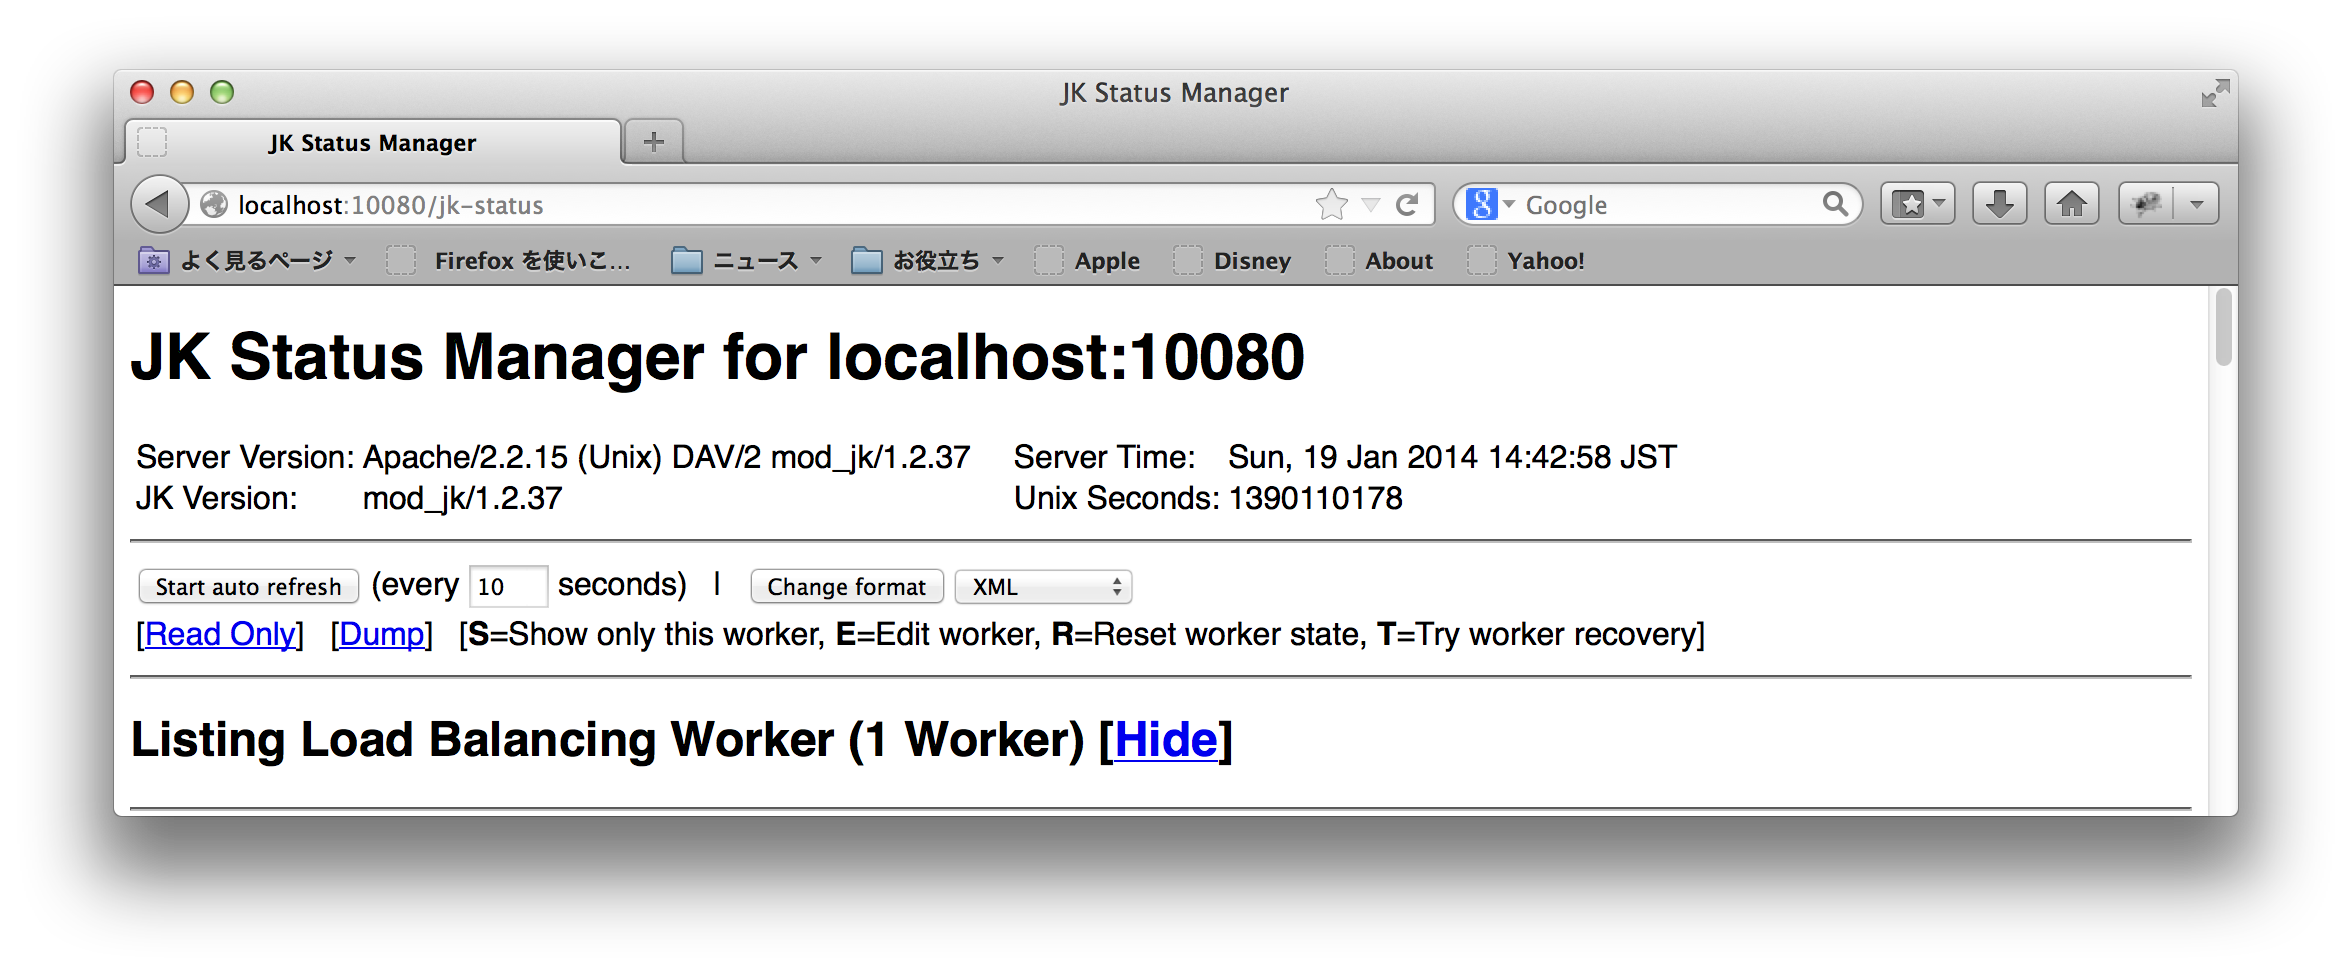This screenshot has width=2352, height=974.
Task: Open the Downloads arrow button
Action: (1999, 204)
